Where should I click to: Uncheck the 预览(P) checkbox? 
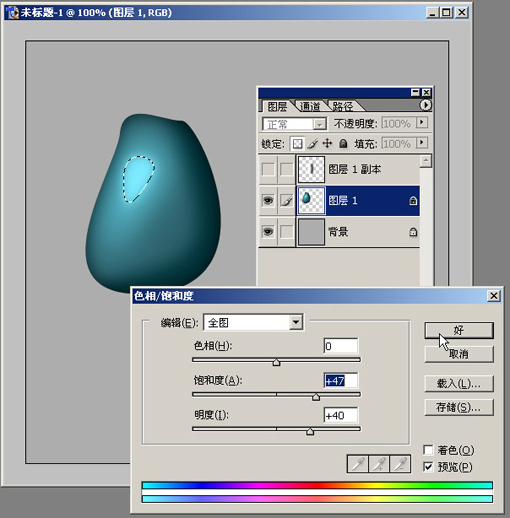coord(428,467)
